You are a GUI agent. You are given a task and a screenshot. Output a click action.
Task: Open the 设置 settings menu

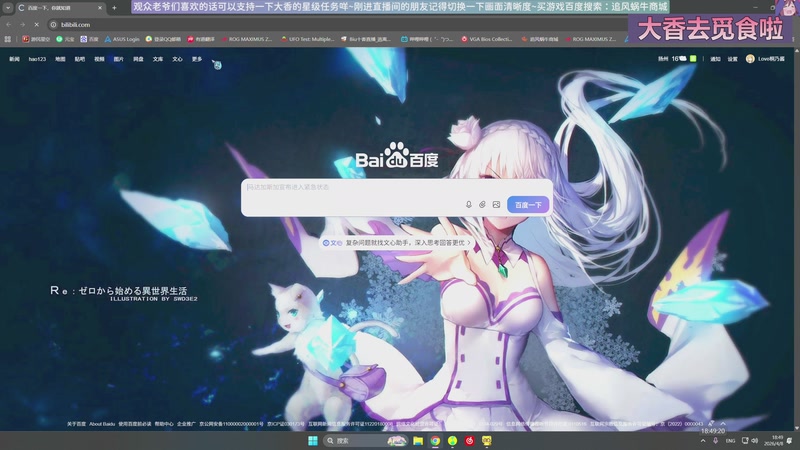pyautogui.click(x=733, y=59)
